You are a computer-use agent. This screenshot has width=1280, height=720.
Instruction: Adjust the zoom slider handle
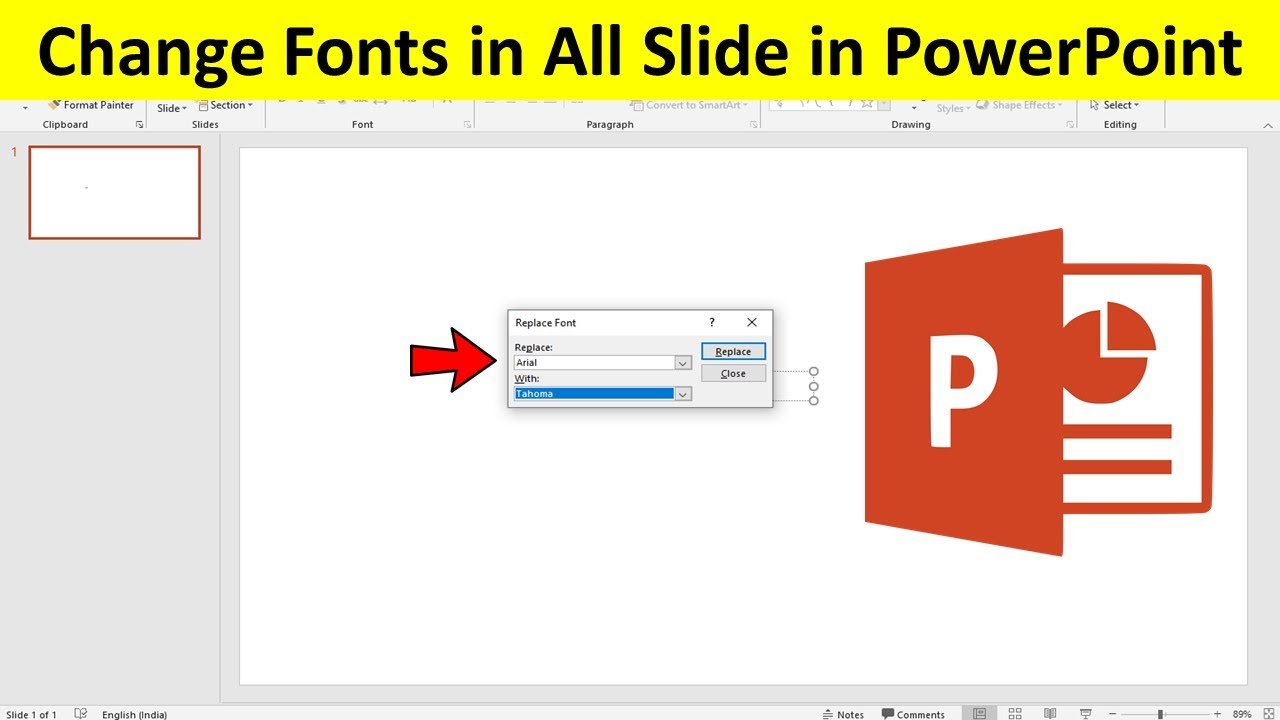(1160, 714)
